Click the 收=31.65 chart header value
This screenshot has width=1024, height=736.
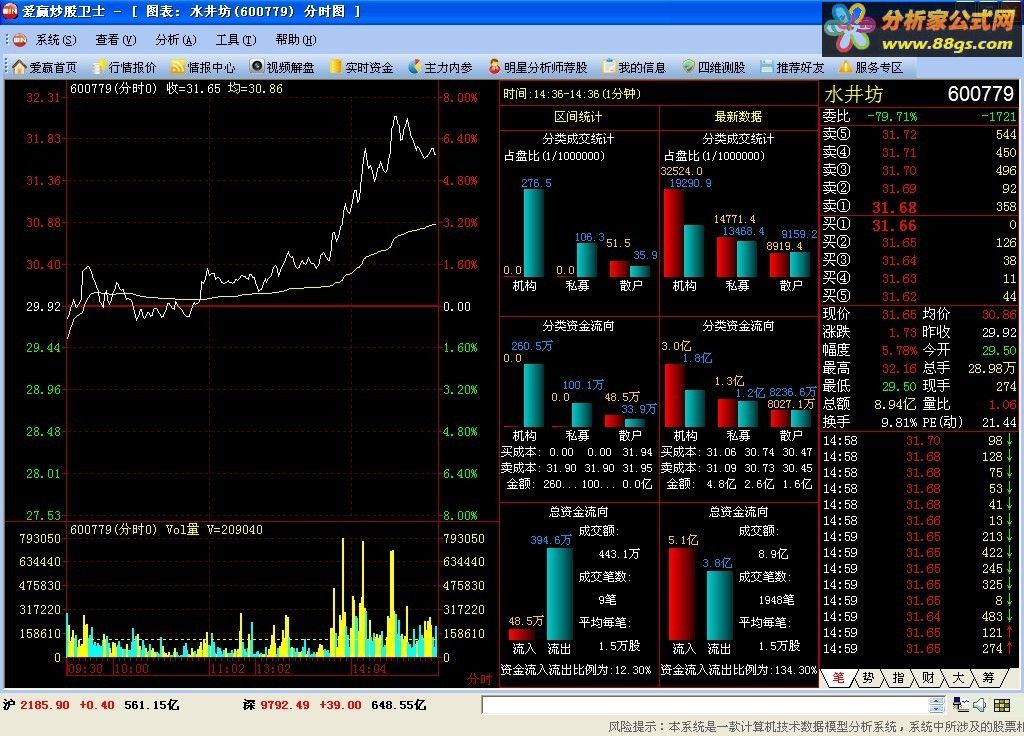[x=193, y=88]
